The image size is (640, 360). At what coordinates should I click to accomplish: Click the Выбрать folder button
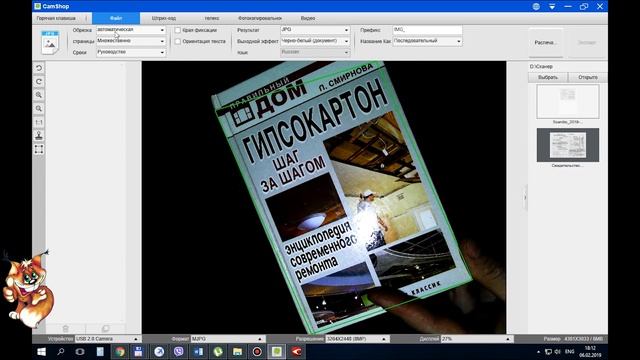point(548,77)
